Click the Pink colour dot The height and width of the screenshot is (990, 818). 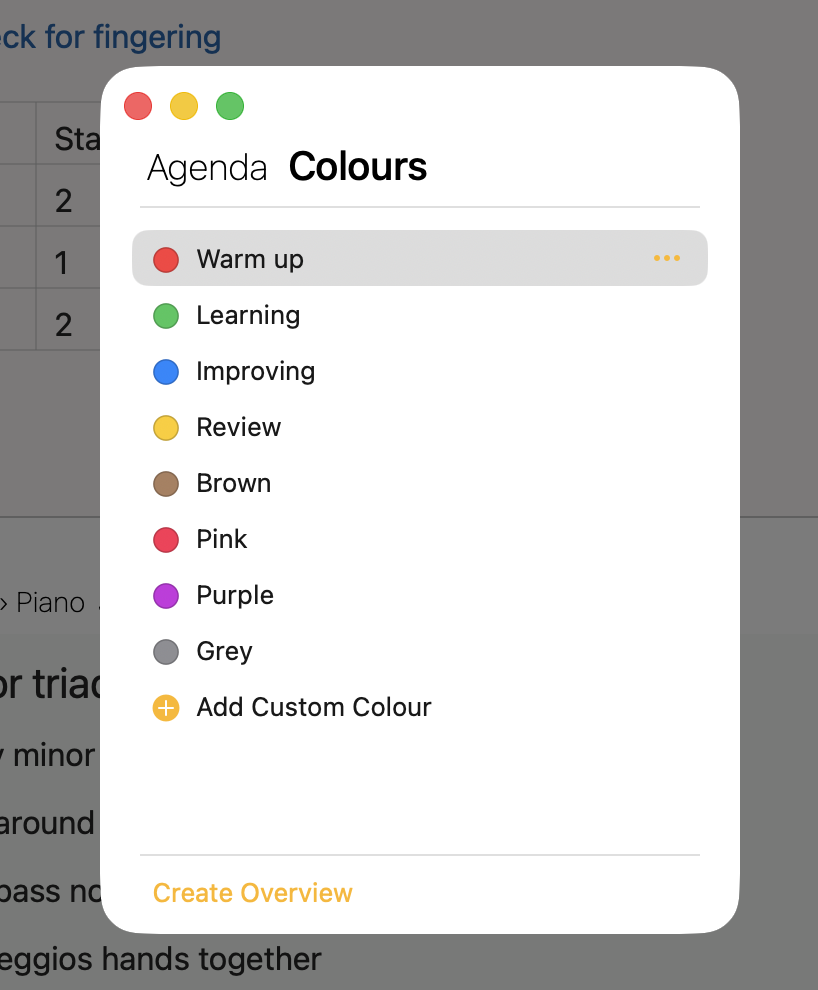pos(166,540)
